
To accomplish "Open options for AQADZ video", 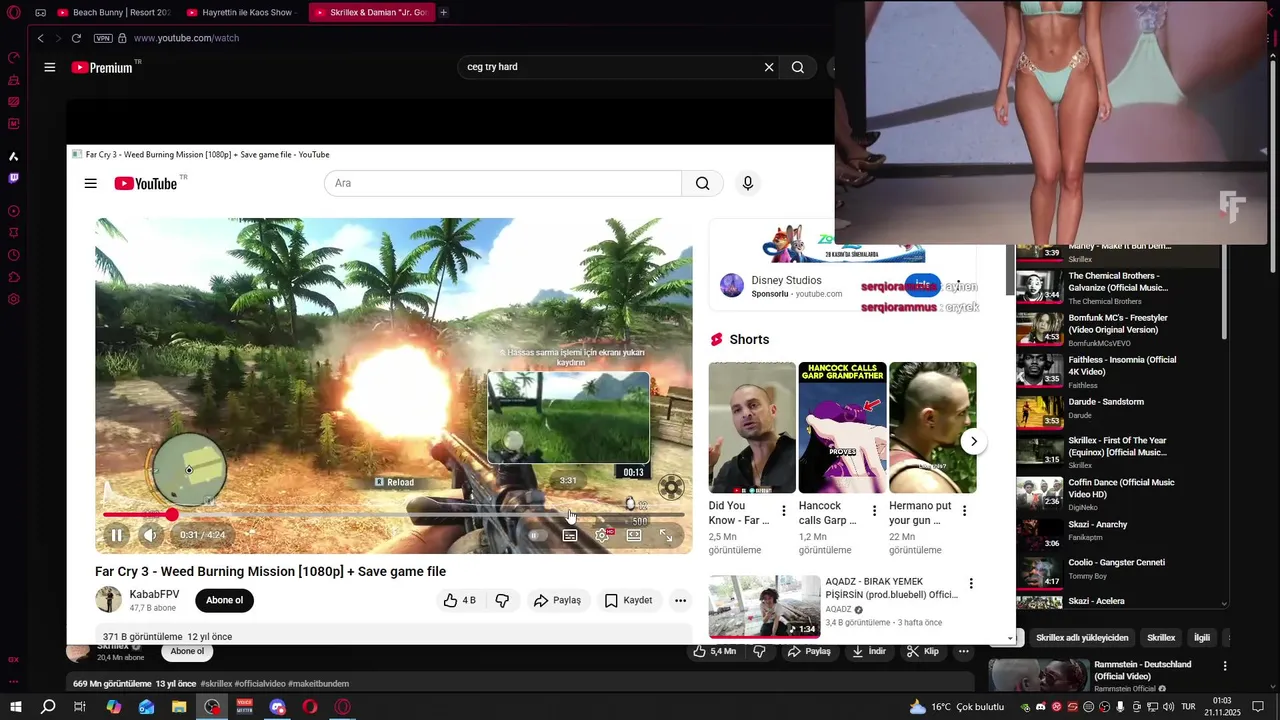I will pyautogui.click(x=970, y=584).
